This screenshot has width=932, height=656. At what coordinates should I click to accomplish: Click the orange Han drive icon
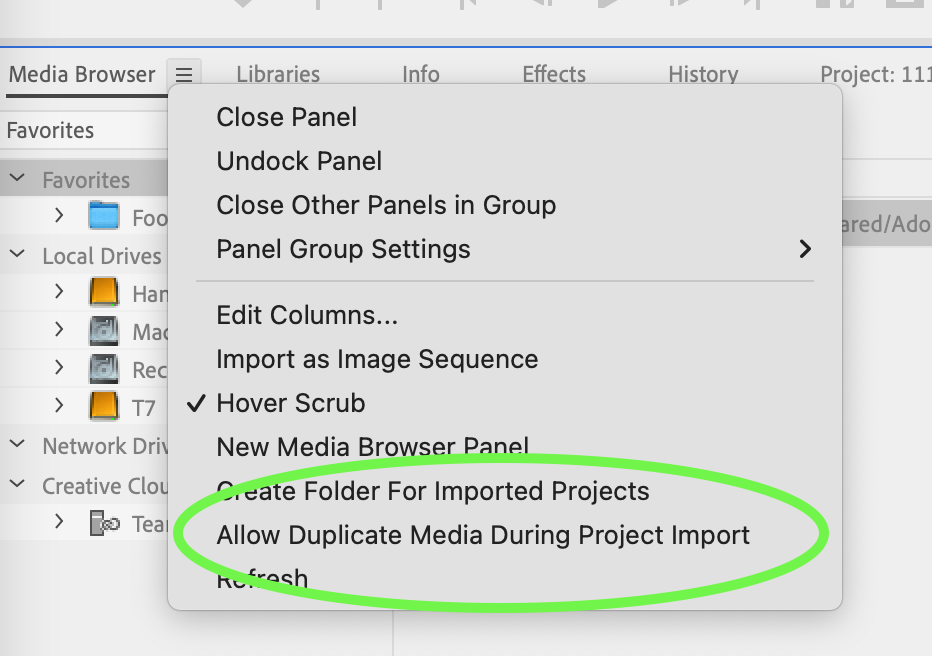(104, 292)
